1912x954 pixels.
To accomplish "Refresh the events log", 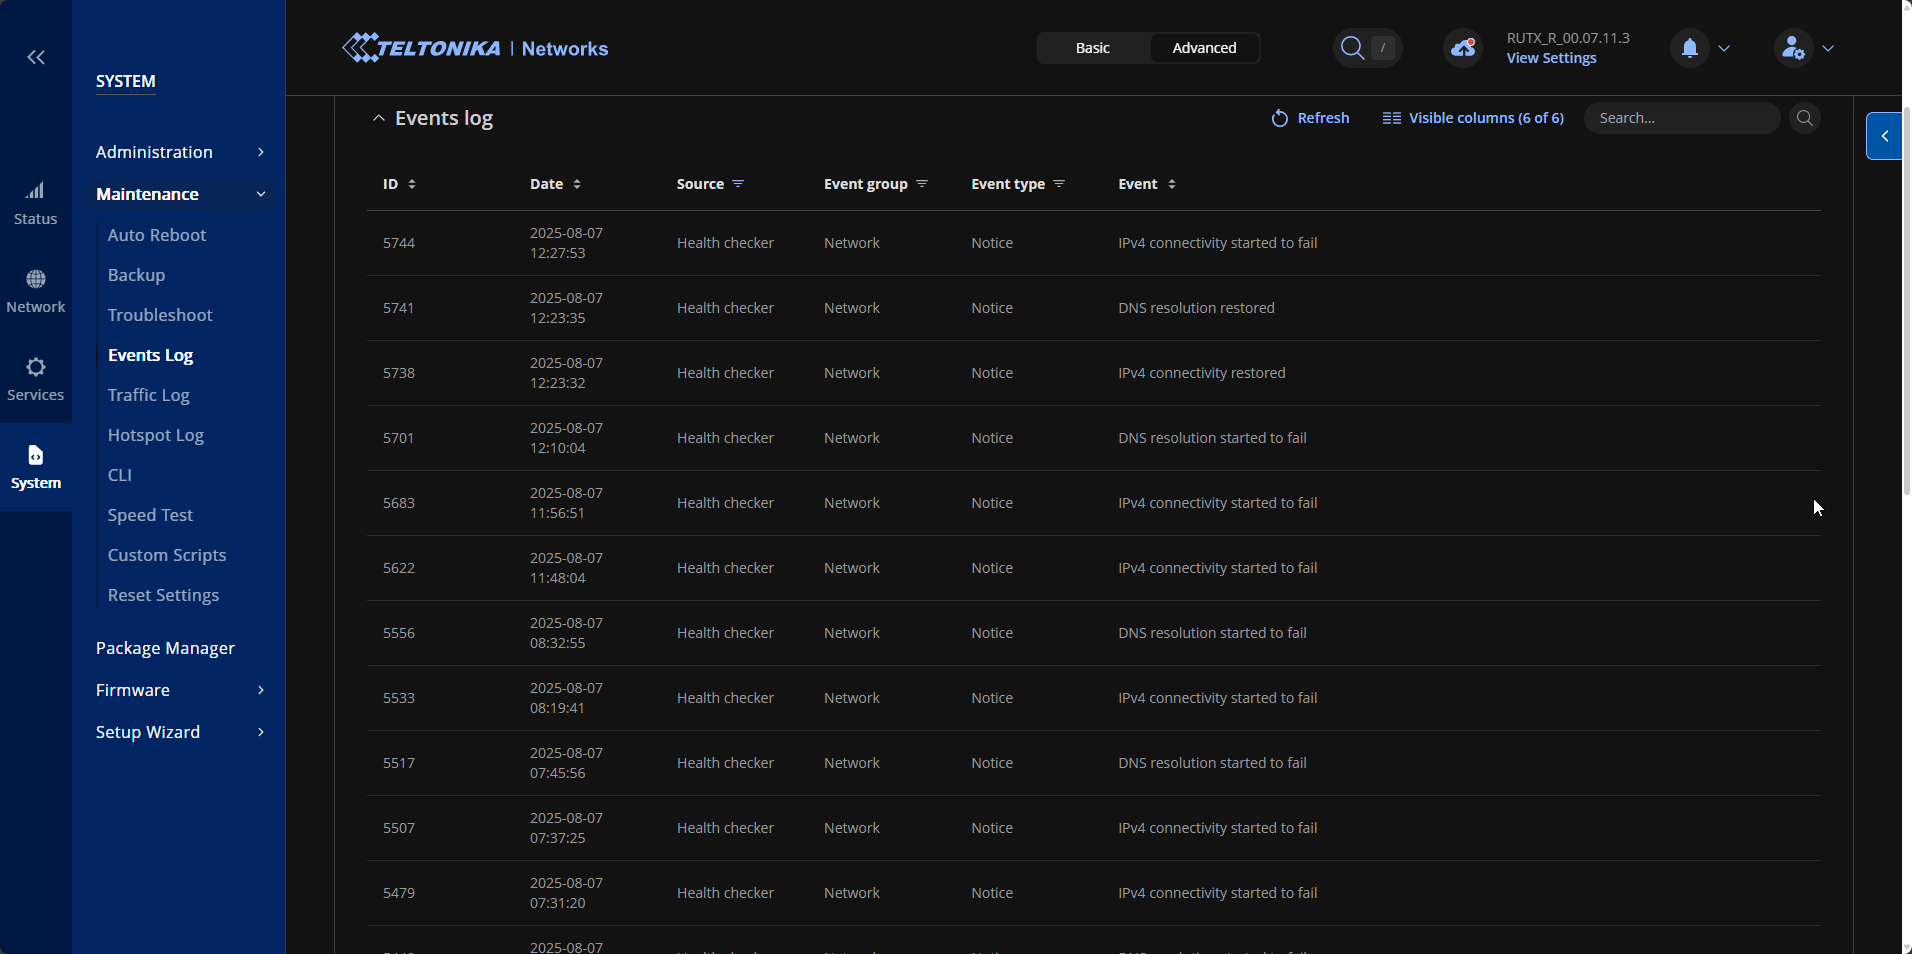I will pyautogui.click(x=1310, y=118).
